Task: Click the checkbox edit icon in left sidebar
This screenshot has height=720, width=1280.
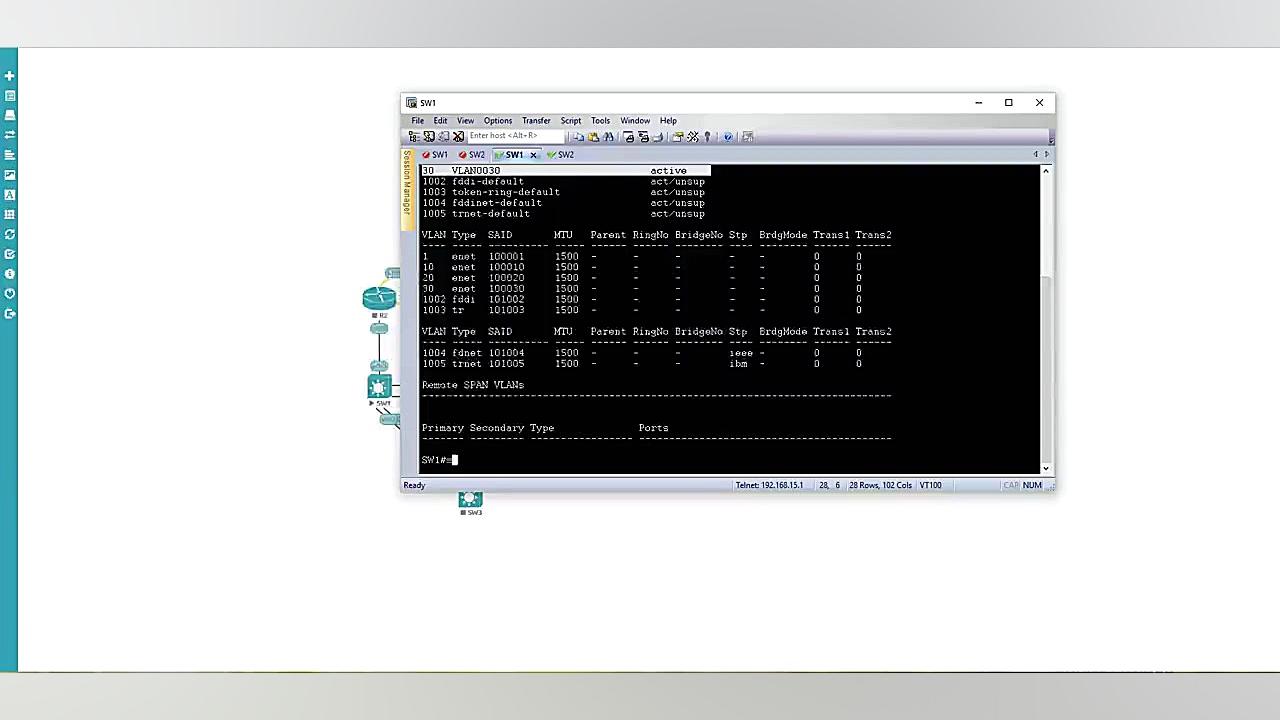Action: 9,254
